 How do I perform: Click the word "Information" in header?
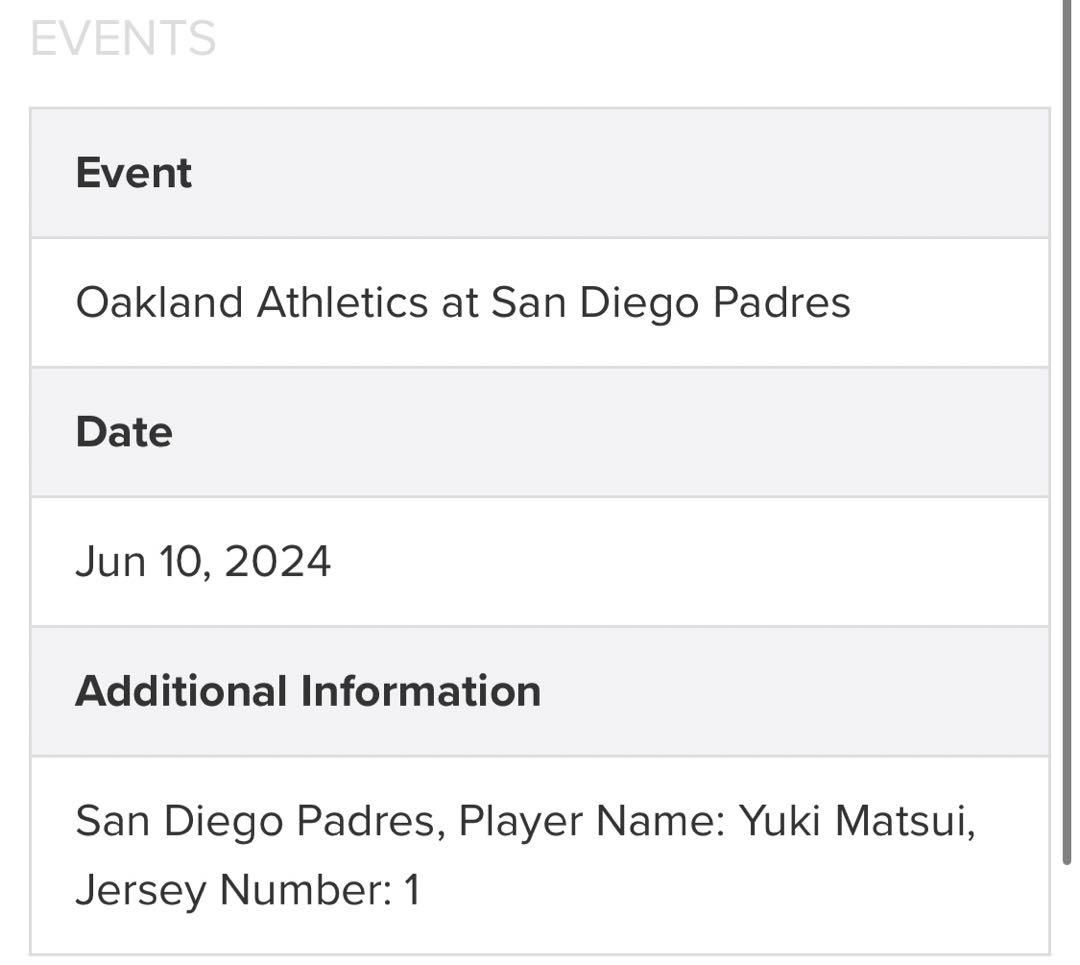(x=421, y=691)
